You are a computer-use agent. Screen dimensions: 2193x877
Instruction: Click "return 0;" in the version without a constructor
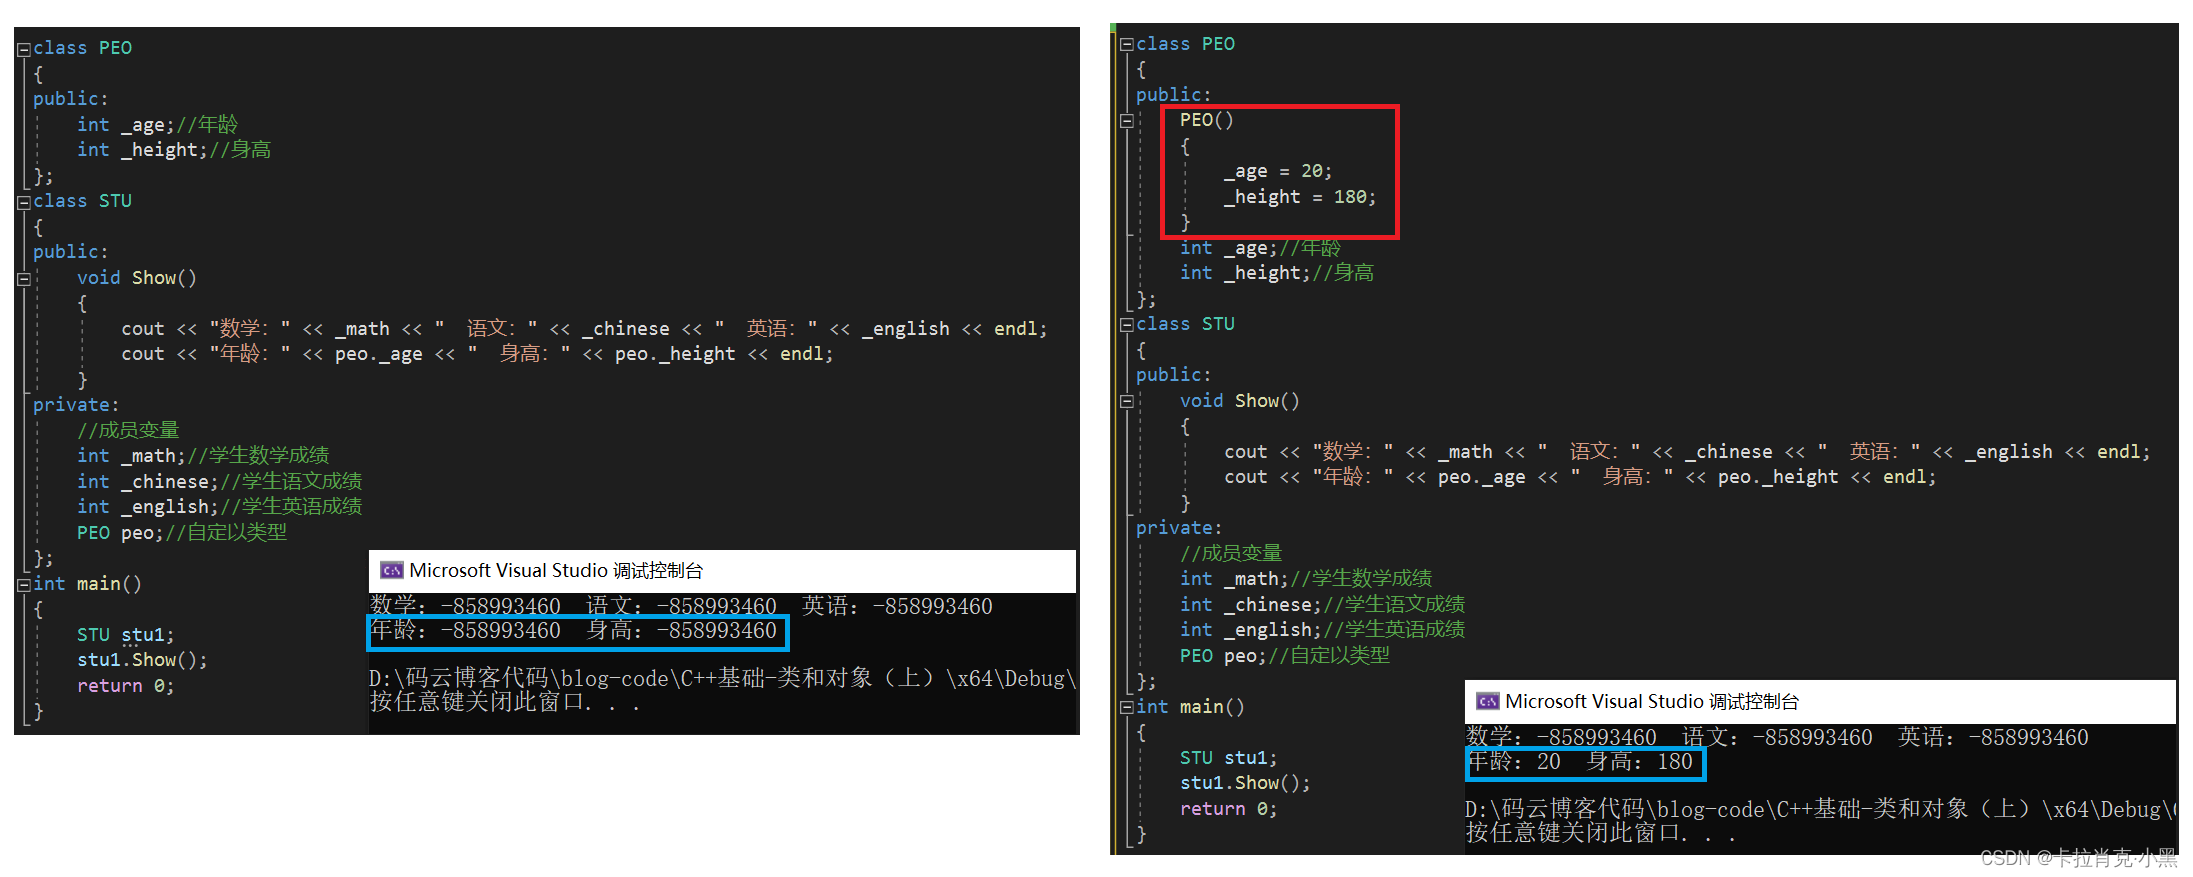[x=126, y=686]
